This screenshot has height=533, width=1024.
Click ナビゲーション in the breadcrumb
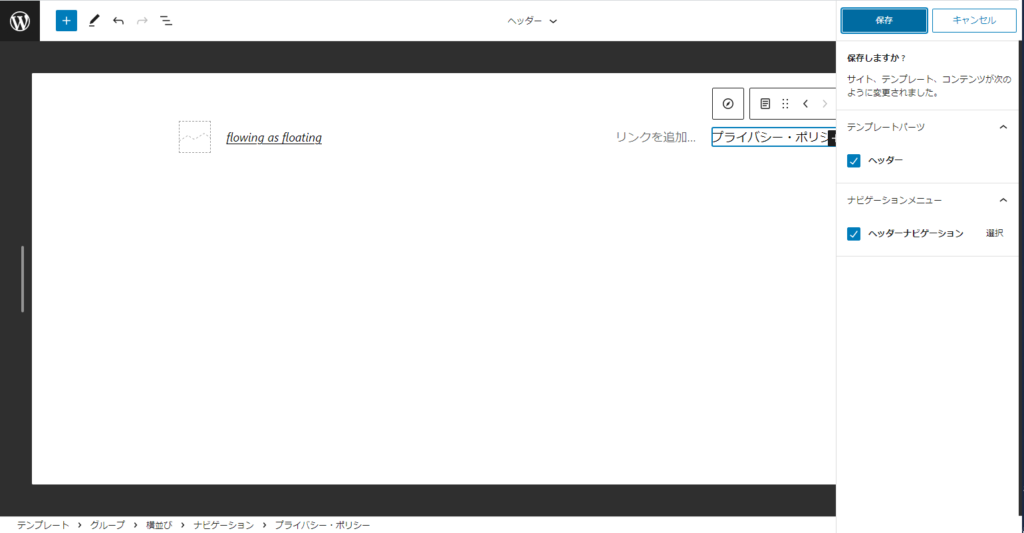pyautogui.click(x=224, y=525)
